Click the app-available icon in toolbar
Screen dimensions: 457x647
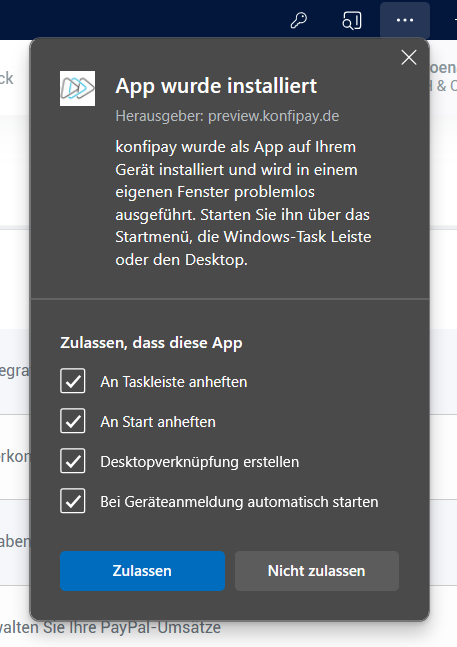(352, 20)
